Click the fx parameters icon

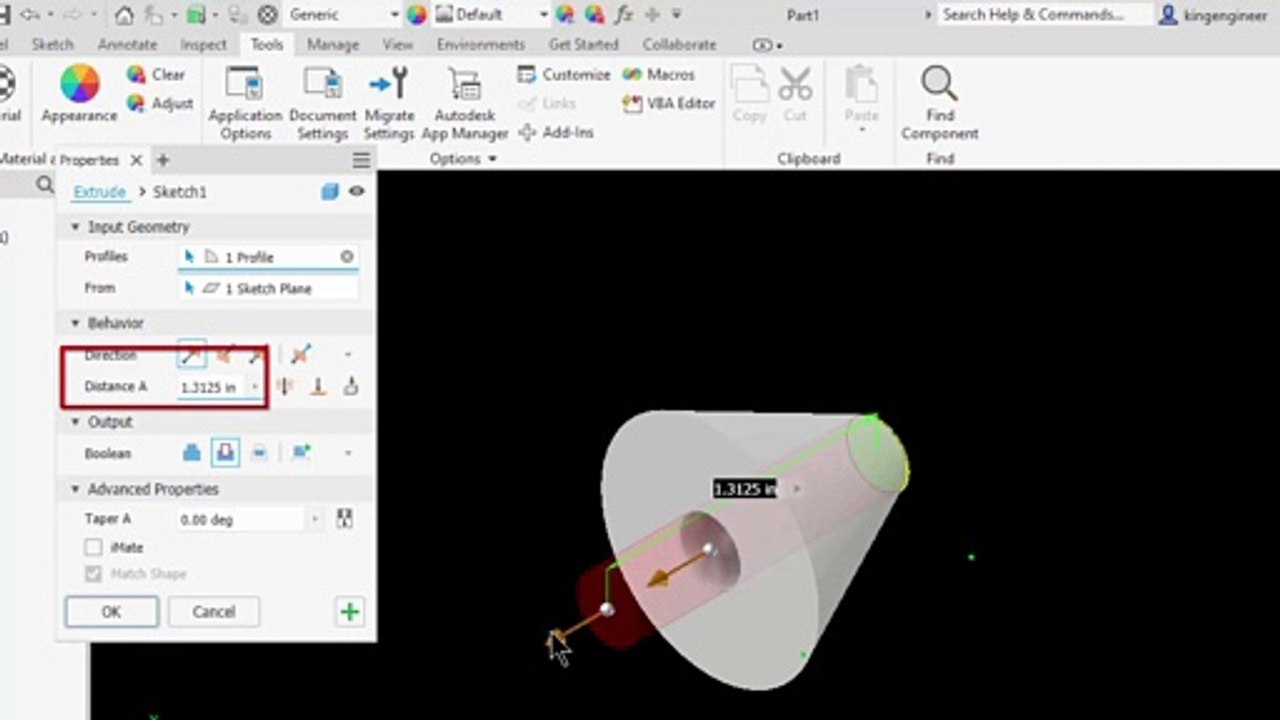(x=624, y=15)
